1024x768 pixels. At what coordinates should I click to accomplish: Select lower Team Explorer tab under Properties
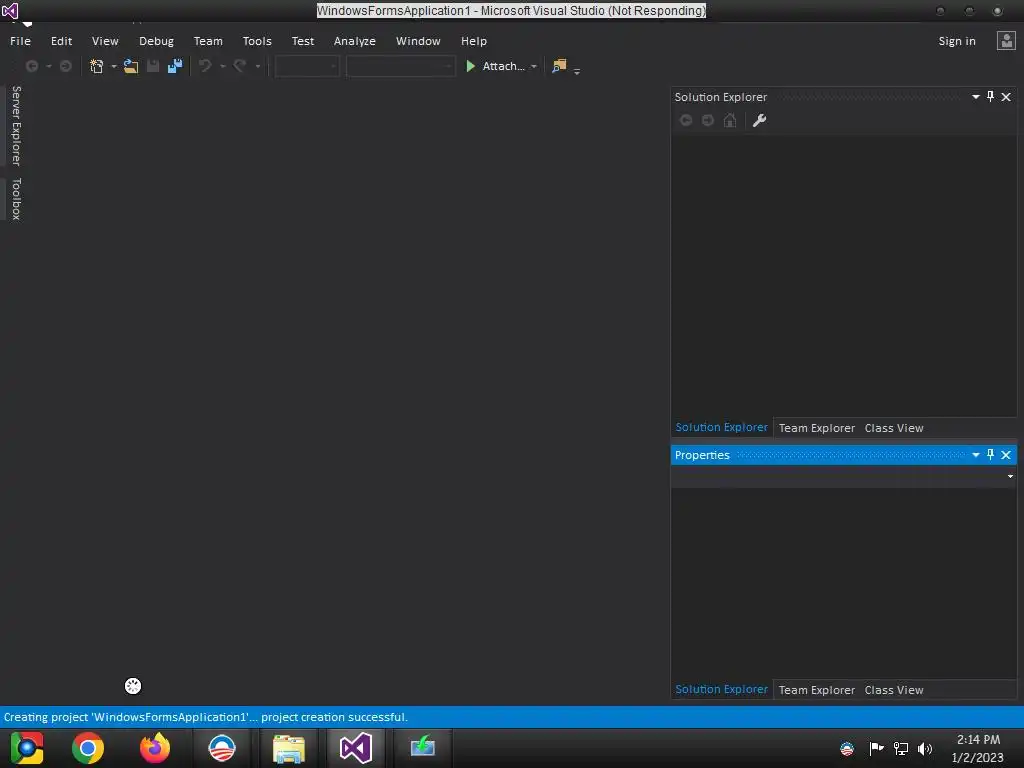[x=816, y=690]
